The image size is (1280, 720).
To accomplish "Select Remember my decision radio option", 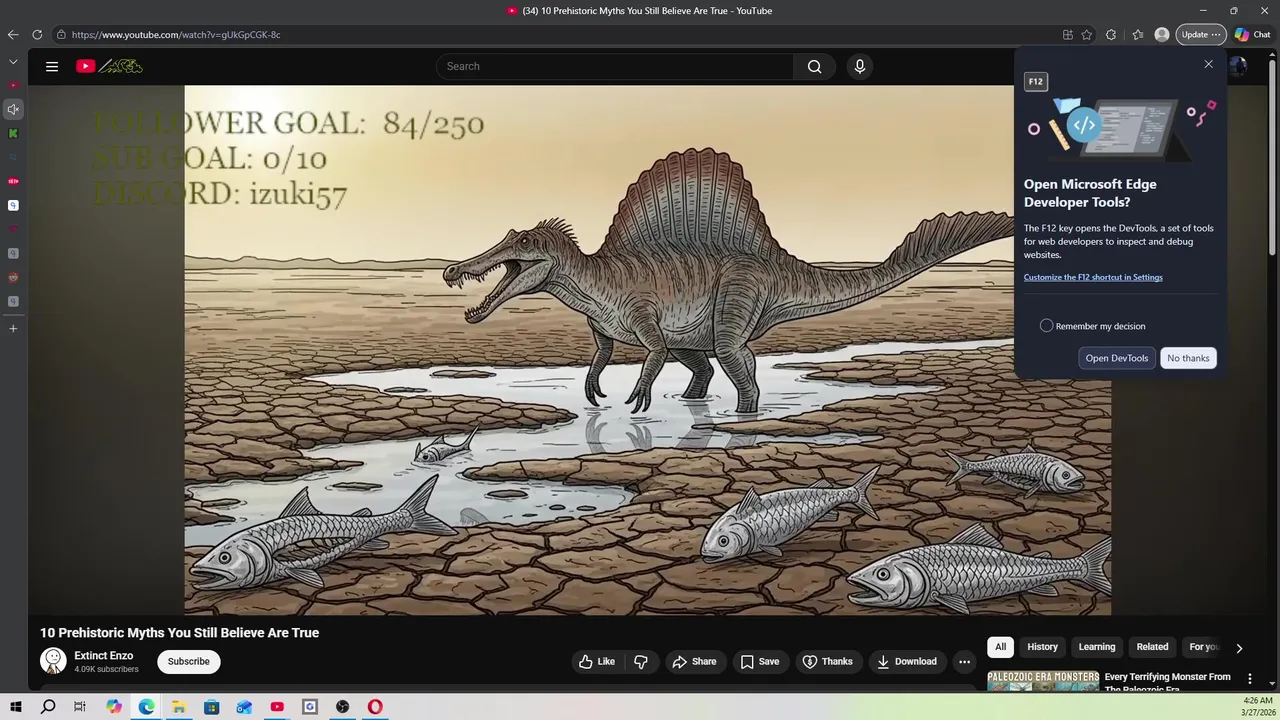I will (1046, 326).
